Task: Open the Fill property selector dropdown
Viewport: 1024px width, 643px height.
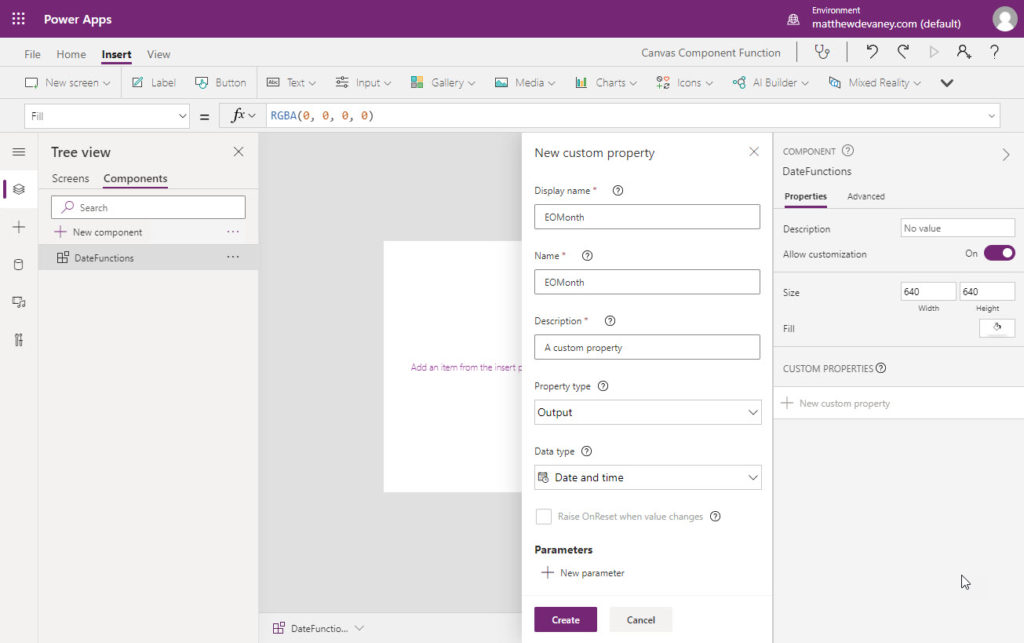Action: 107,116
